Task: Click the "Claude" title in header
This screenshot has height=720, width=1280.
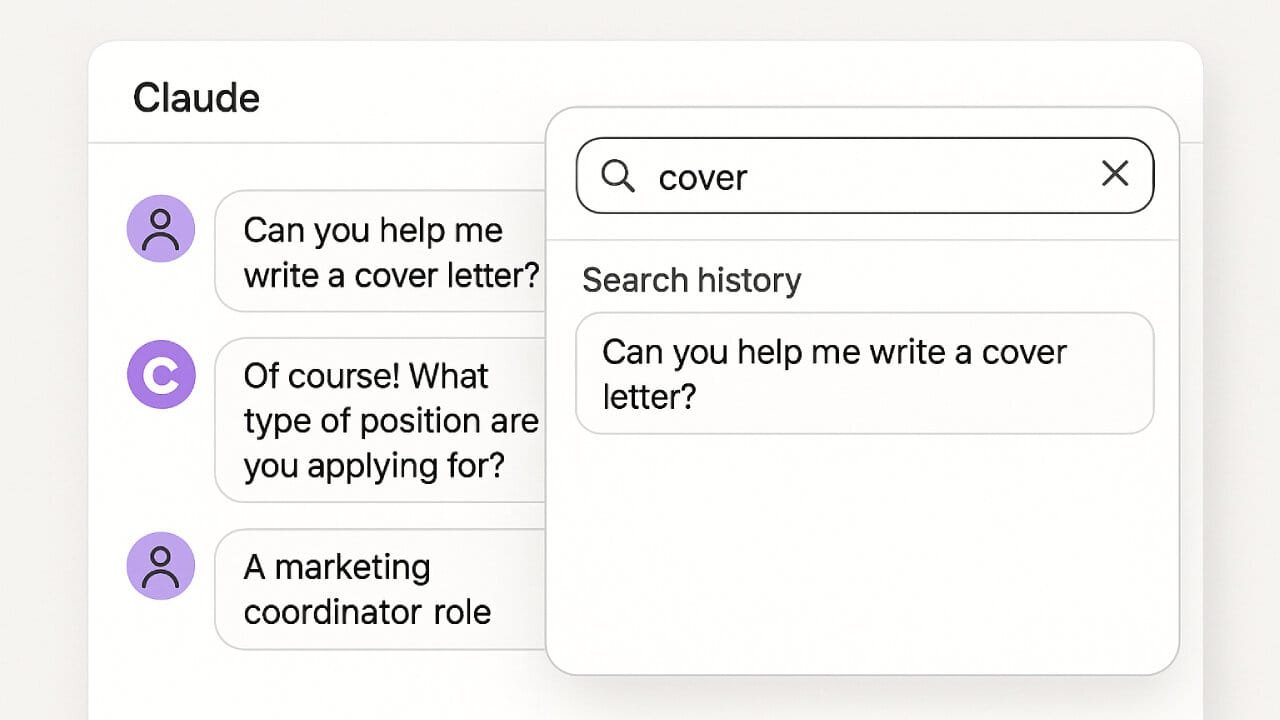Action: (196, 98)
